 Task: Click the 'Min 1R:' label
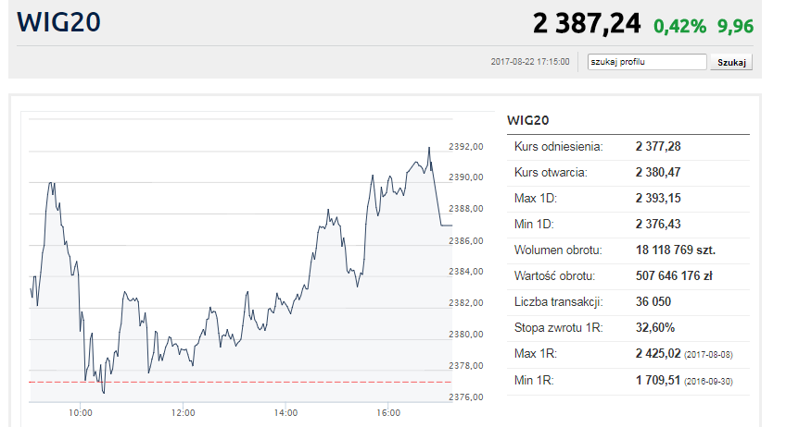[534, 380]
